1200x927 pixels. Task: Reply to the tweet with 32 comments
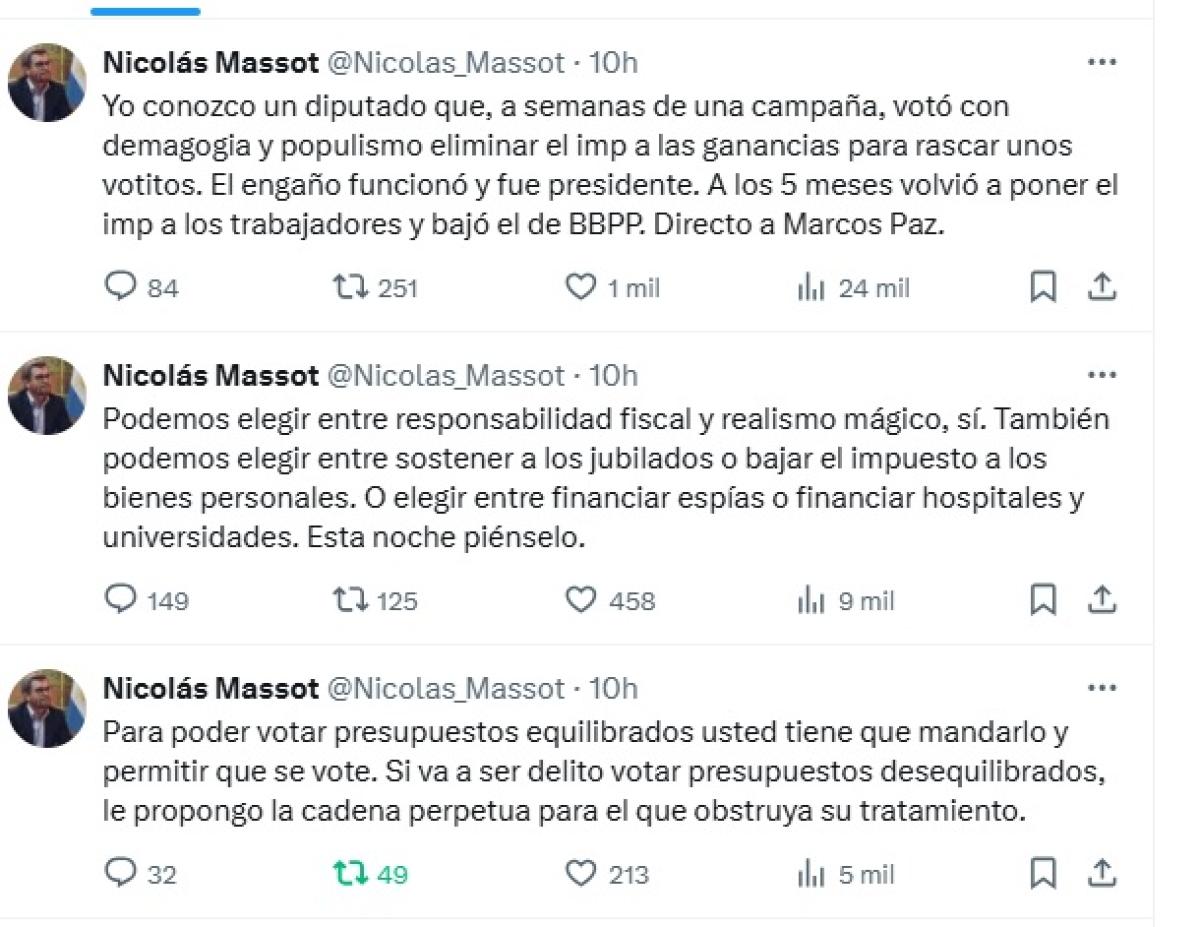point(120,874)
